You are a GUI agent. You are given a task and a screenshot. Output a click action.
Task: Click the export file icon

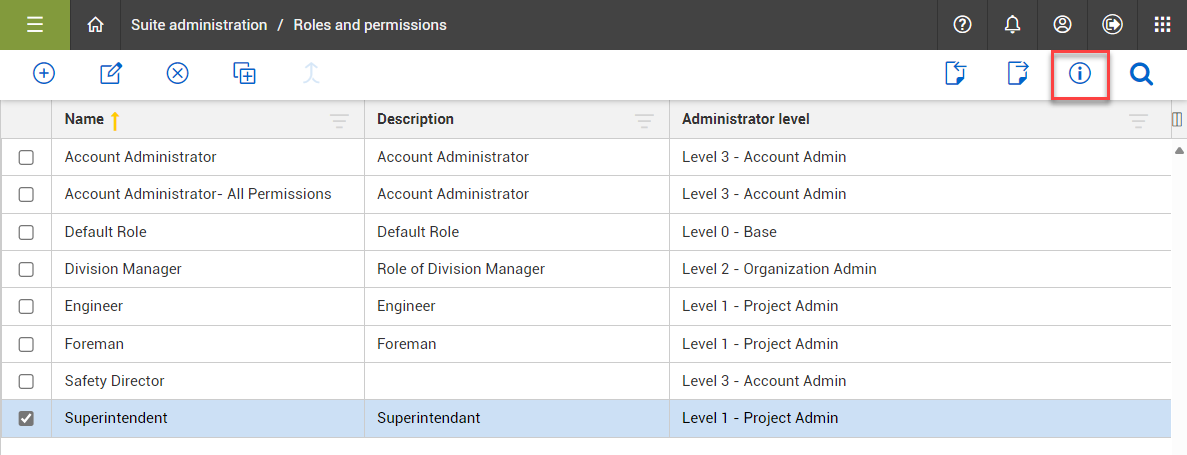point(1018,73)
